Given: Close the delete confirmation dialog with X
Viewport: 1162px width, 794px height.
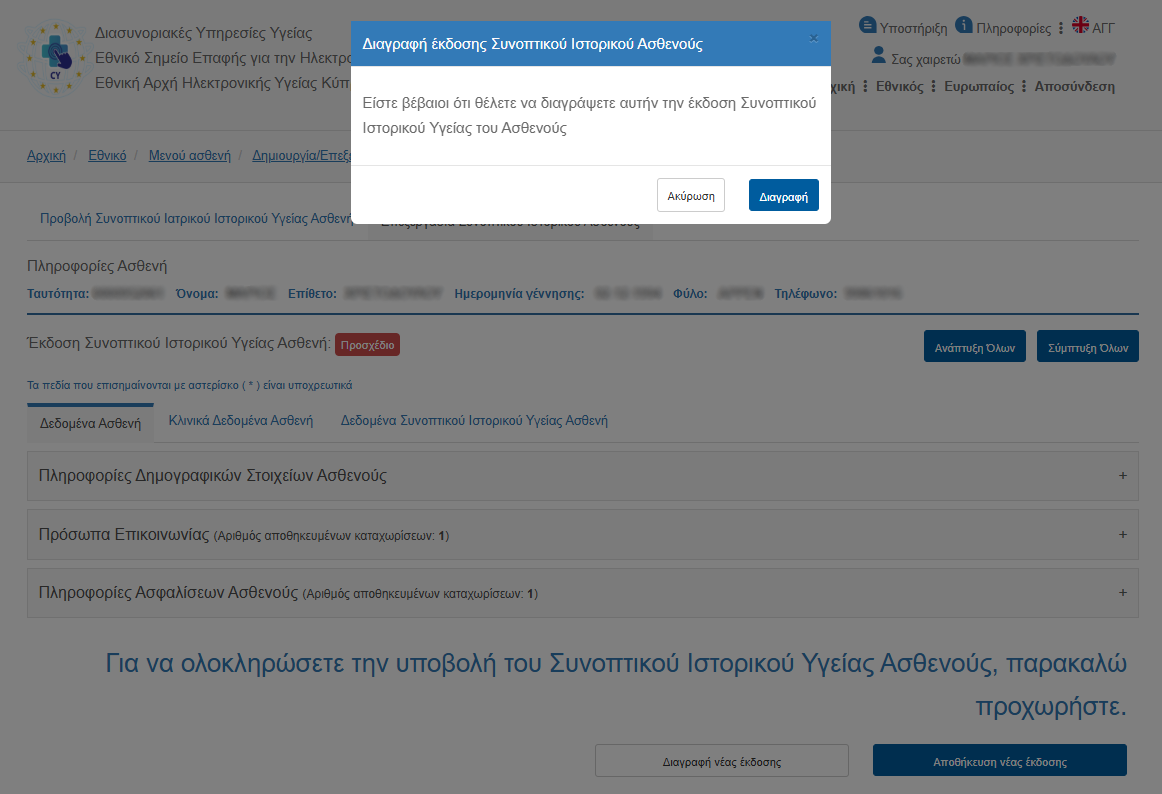Looking at the screenshot, I should coord(813,39).
